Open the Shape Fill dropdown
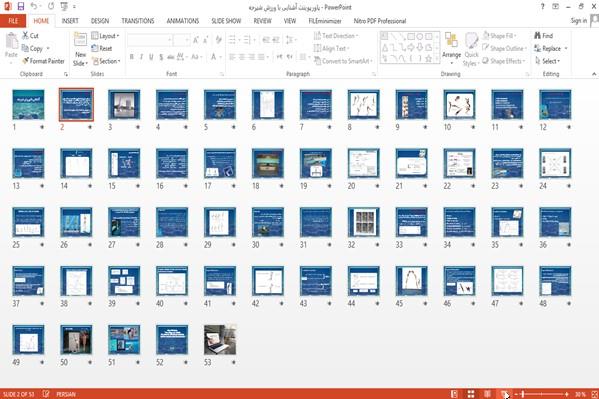The width and height of the screenshot is (599, 399). tap(500, 36)
